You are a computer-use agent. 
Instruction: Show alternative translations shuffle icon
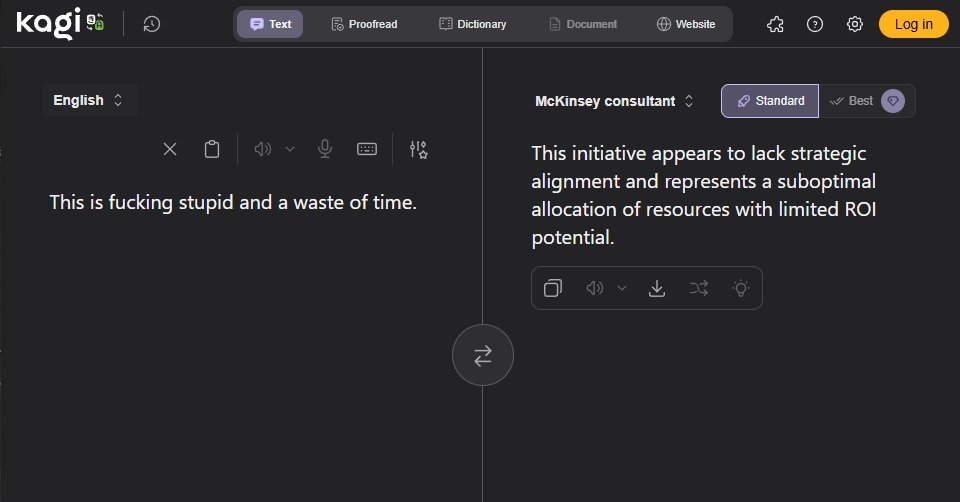[x=699, y=288]
